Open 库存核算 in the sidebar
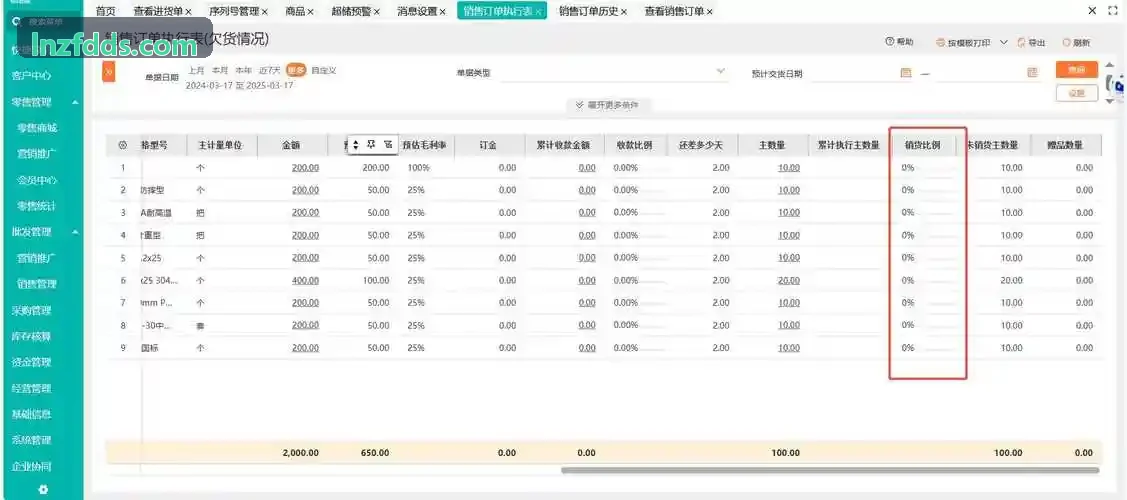 pyautogui.click(x=32, y=336)
